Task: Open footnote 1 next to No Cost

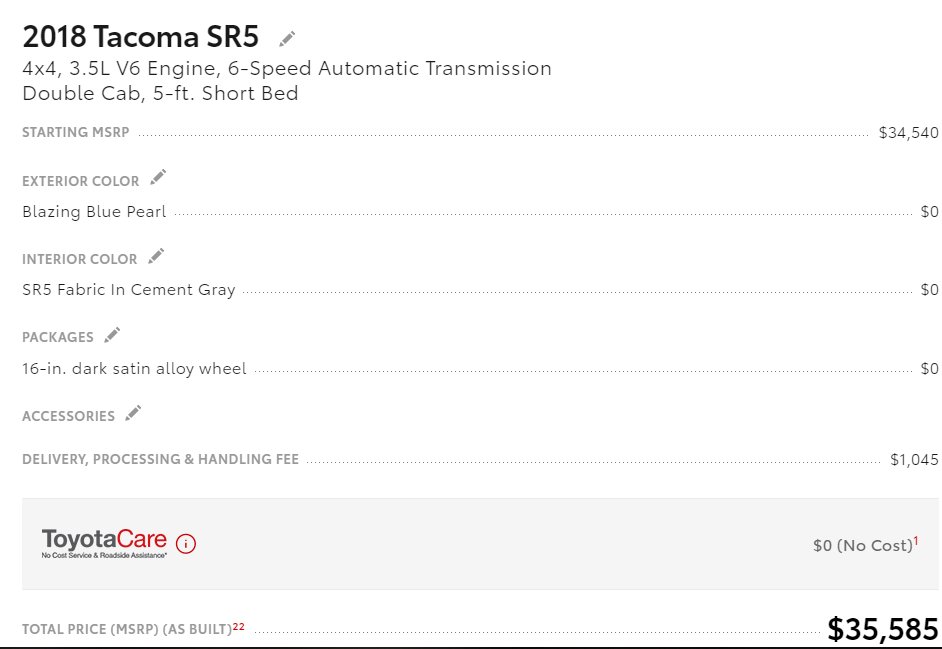Action: coord(916,541)
